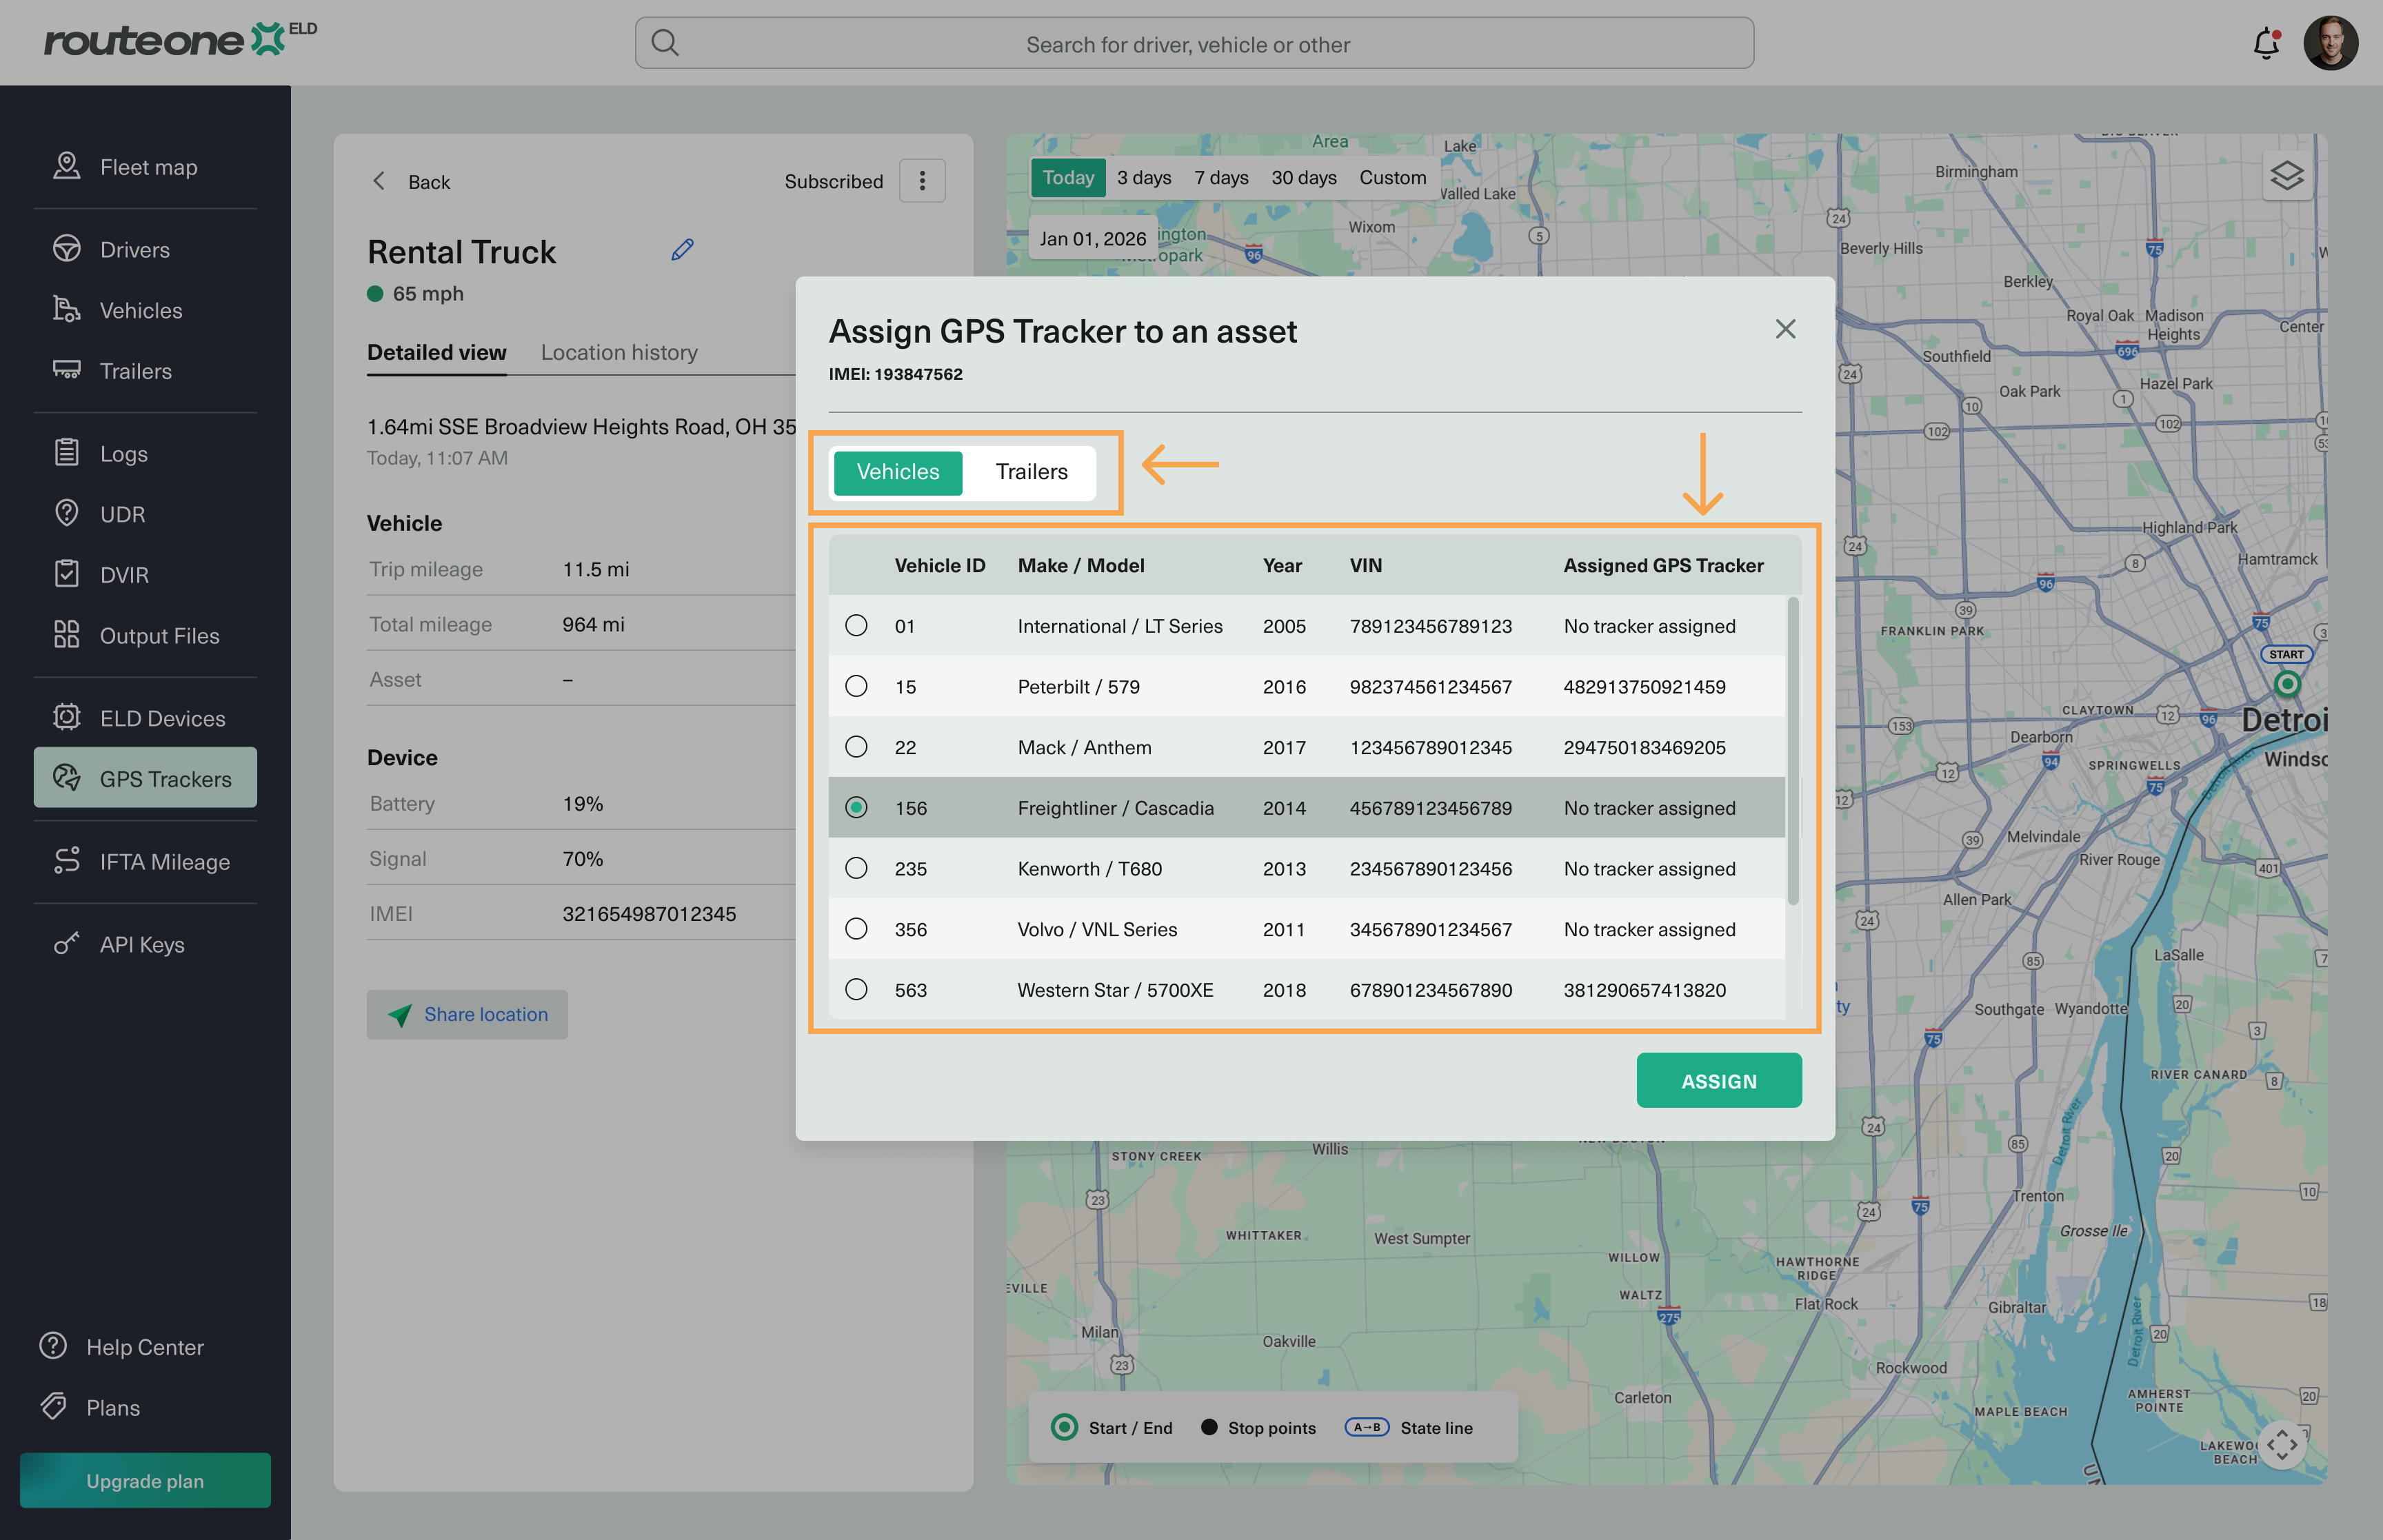Click the map fullscreen expand icon

click(x=2282, y=1444)
